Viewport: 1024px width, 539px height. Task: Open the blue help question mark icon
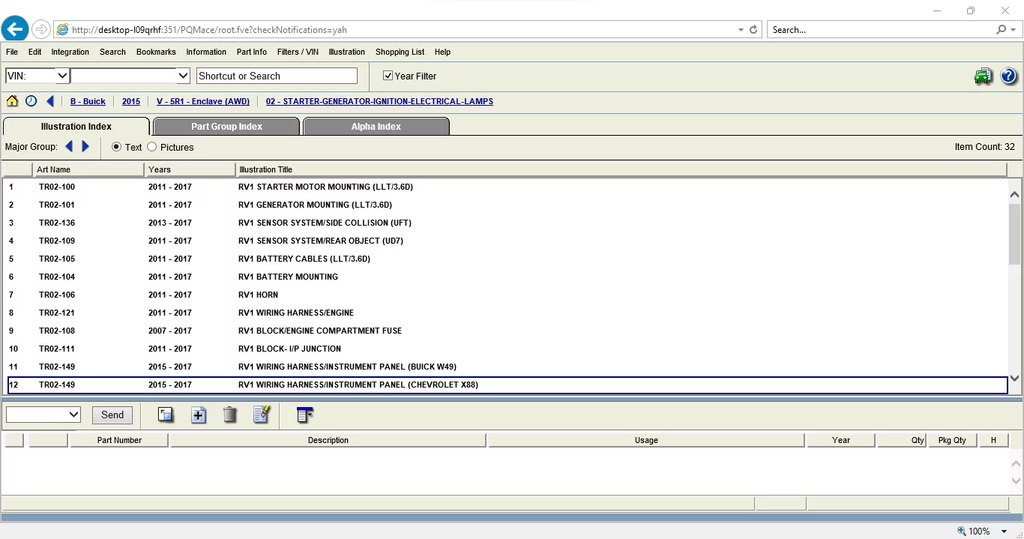tap(1008, 76)
